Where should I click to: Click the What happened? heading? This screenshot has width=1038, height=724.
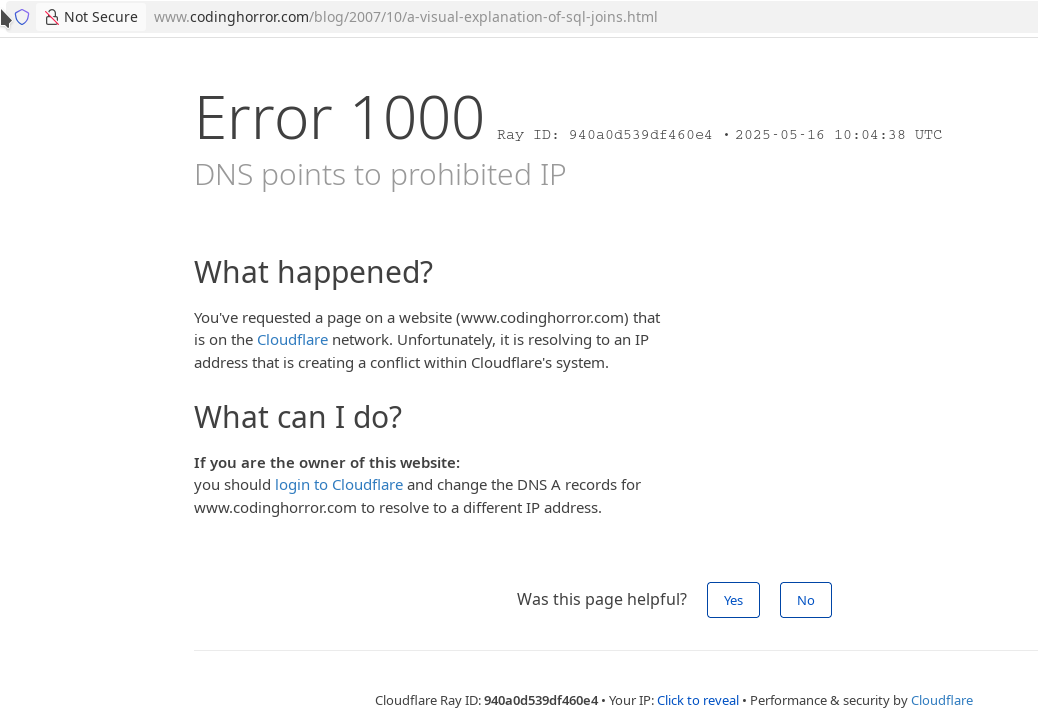click(313, 272)
